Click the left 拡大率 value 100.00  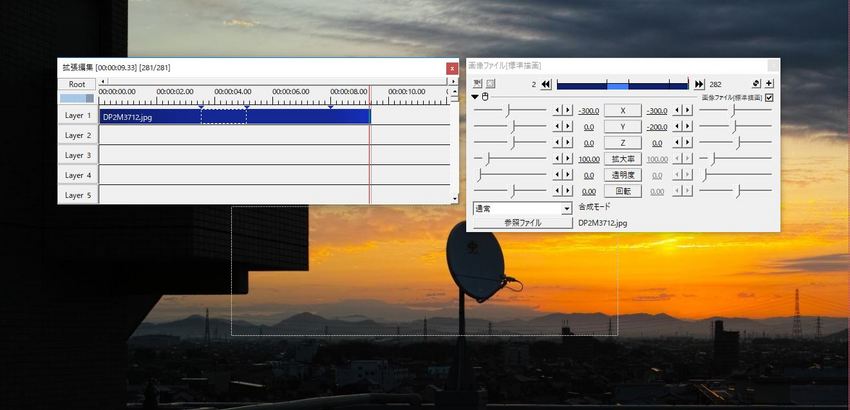point(589,159)
